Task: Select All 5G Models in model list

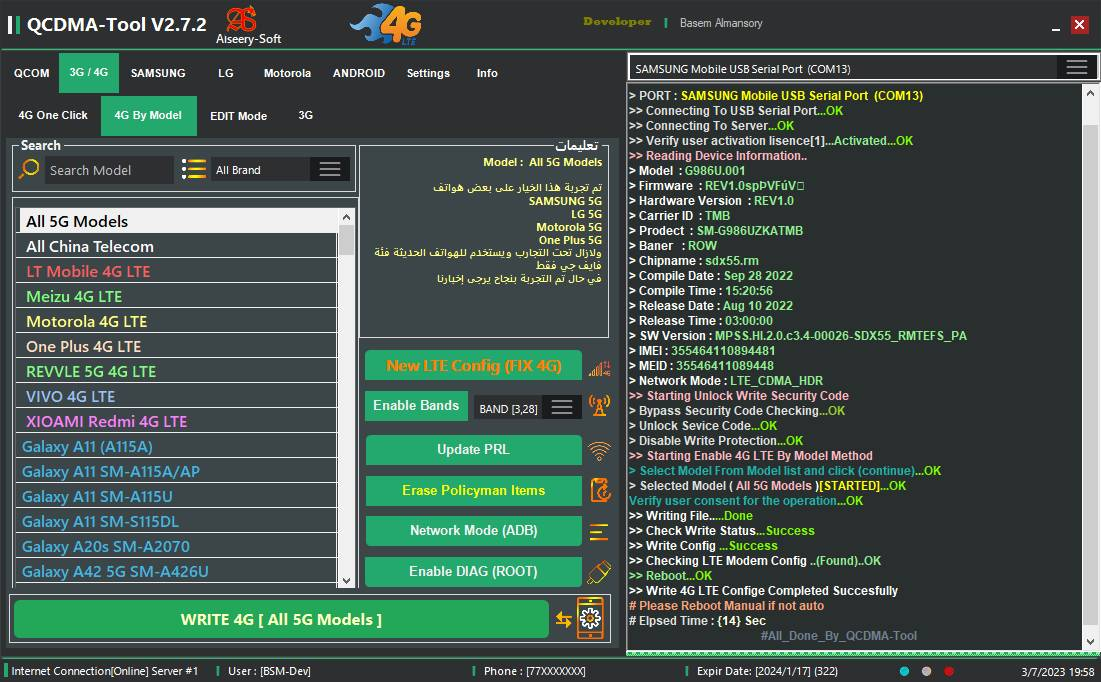Action: pos(177,221)
